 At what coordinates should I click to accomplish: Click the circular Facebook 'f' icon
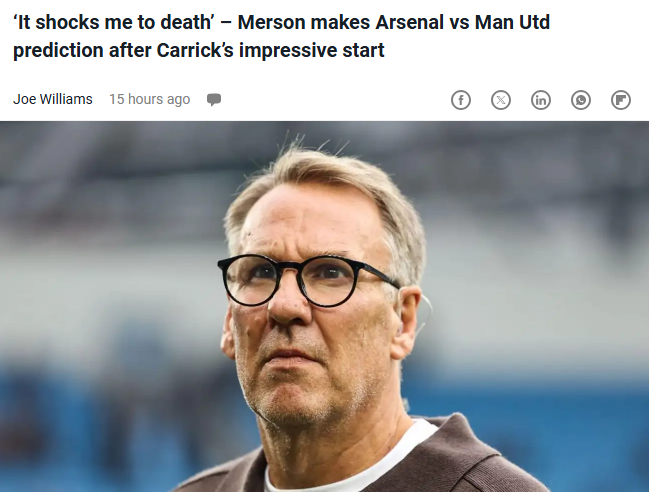click(461, 100)
